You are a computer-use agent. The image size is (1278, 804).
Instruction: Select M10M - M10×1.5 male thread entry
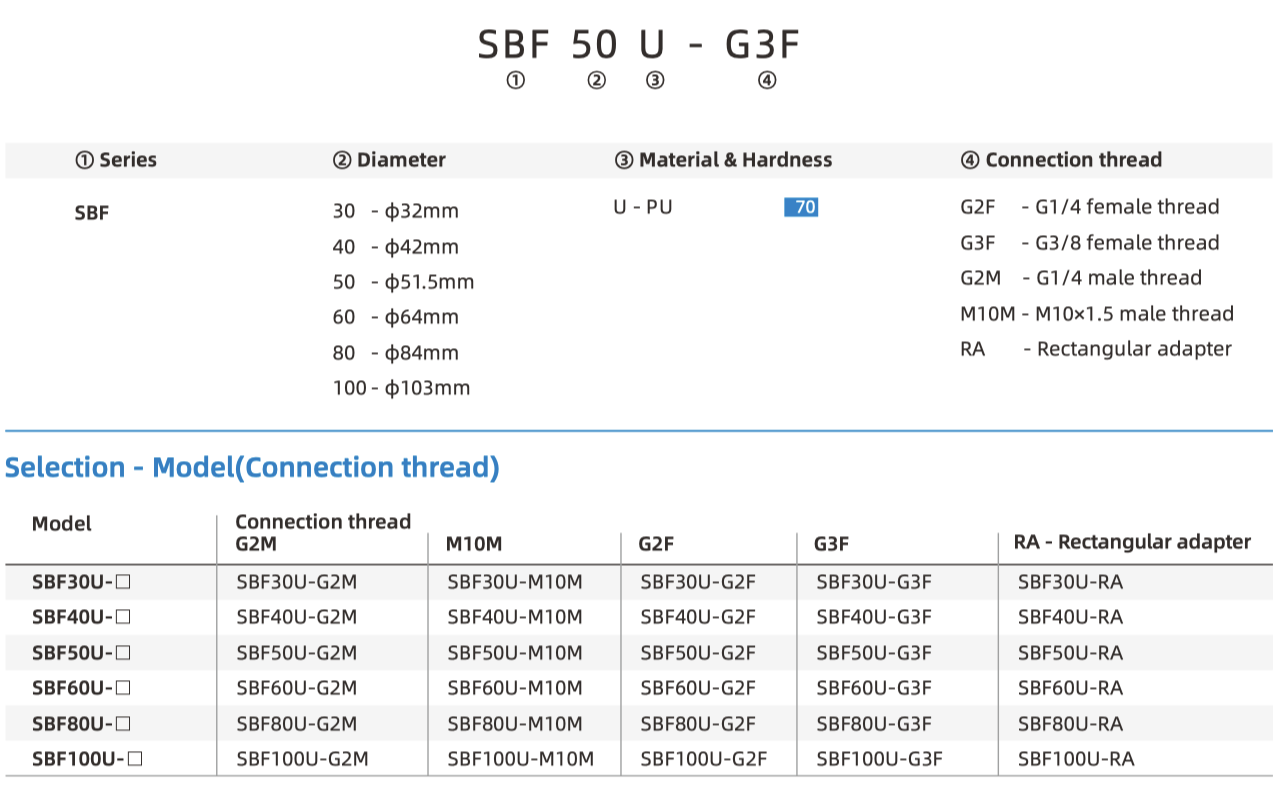point(1097,314)
